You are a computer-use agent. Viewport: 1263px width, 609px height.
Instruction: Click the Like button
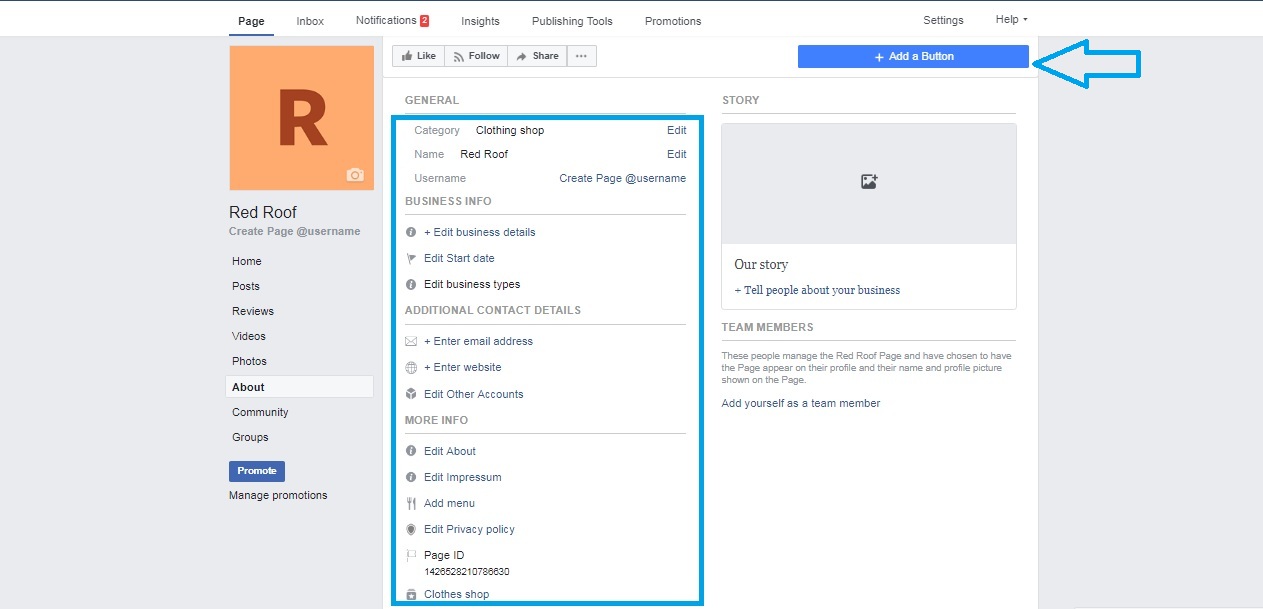[x=418, y=56]
